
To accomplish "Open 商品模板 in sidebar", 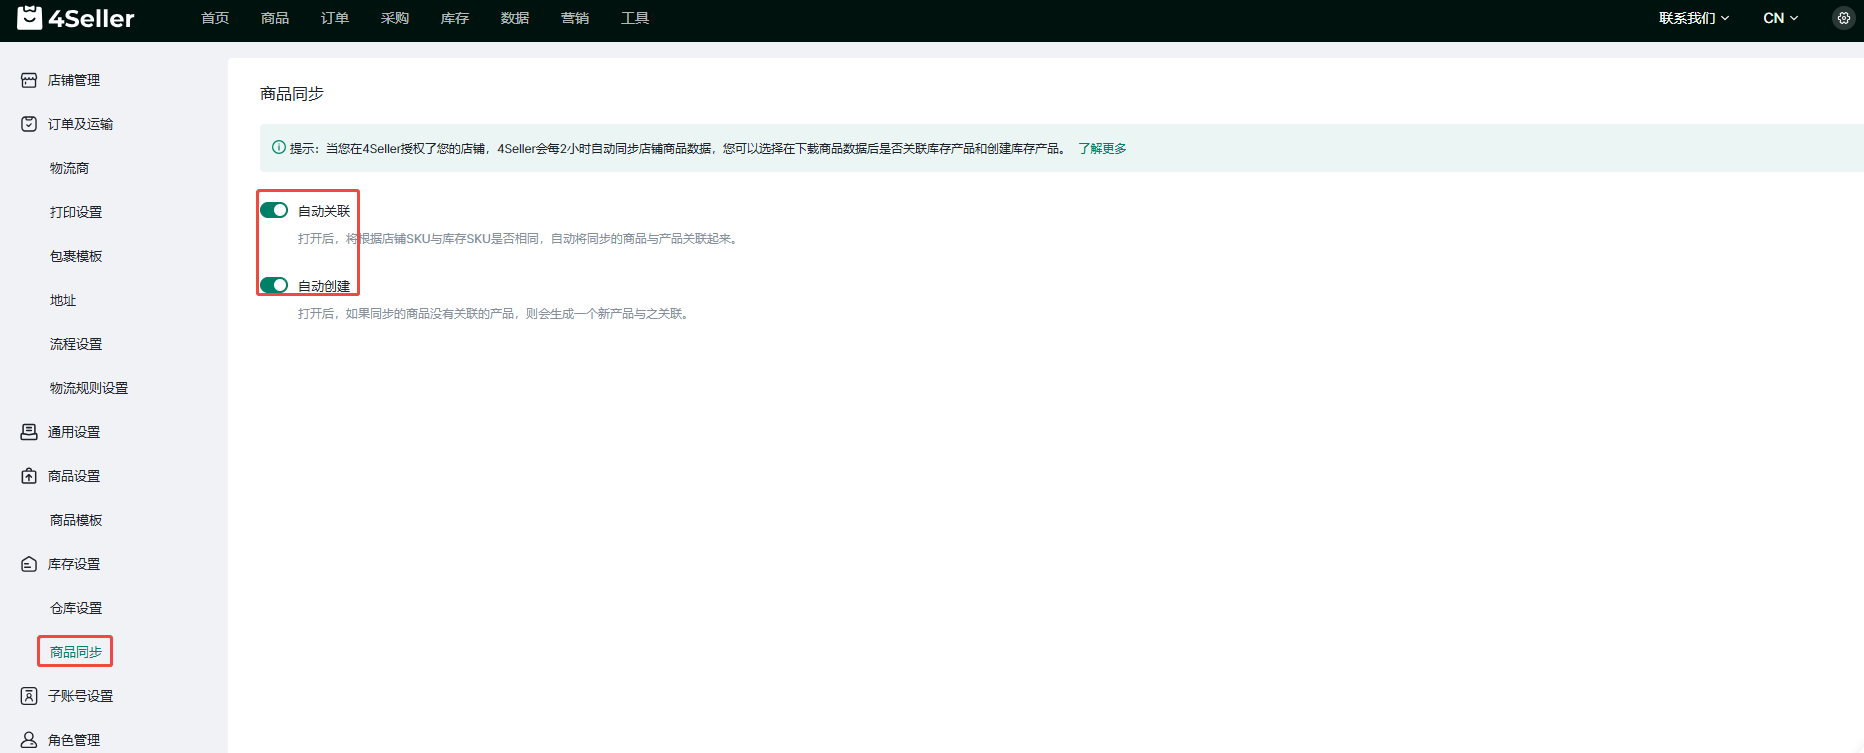I will point(76,520).
